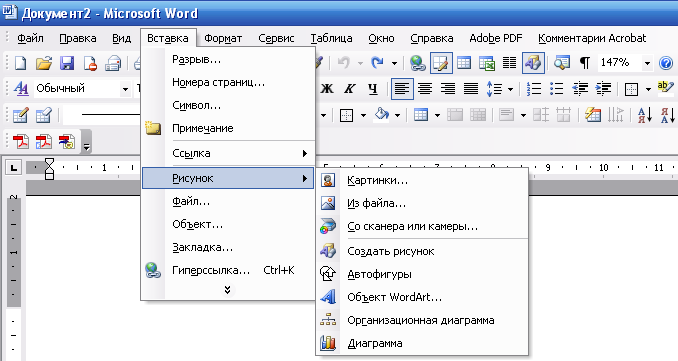The image size is (678, 361).
Task: Toggle Italic formatting (К)
Action: pyautogui.click(x=349, y=89)
